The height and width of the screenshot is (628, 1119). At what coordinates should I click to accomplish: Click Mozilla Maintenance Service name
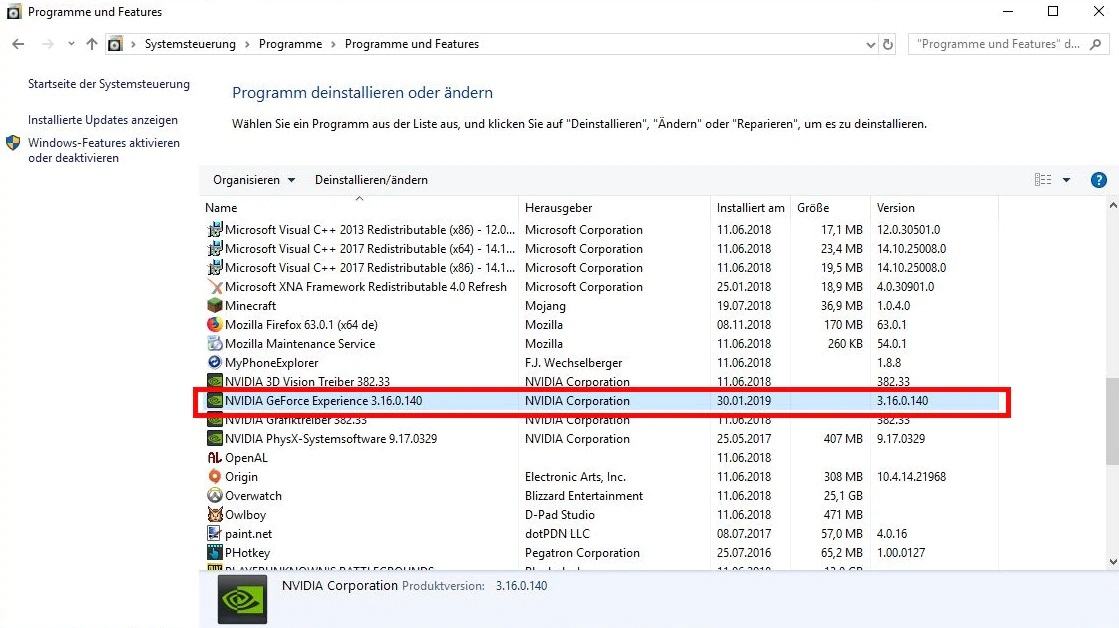click(300, 344)
